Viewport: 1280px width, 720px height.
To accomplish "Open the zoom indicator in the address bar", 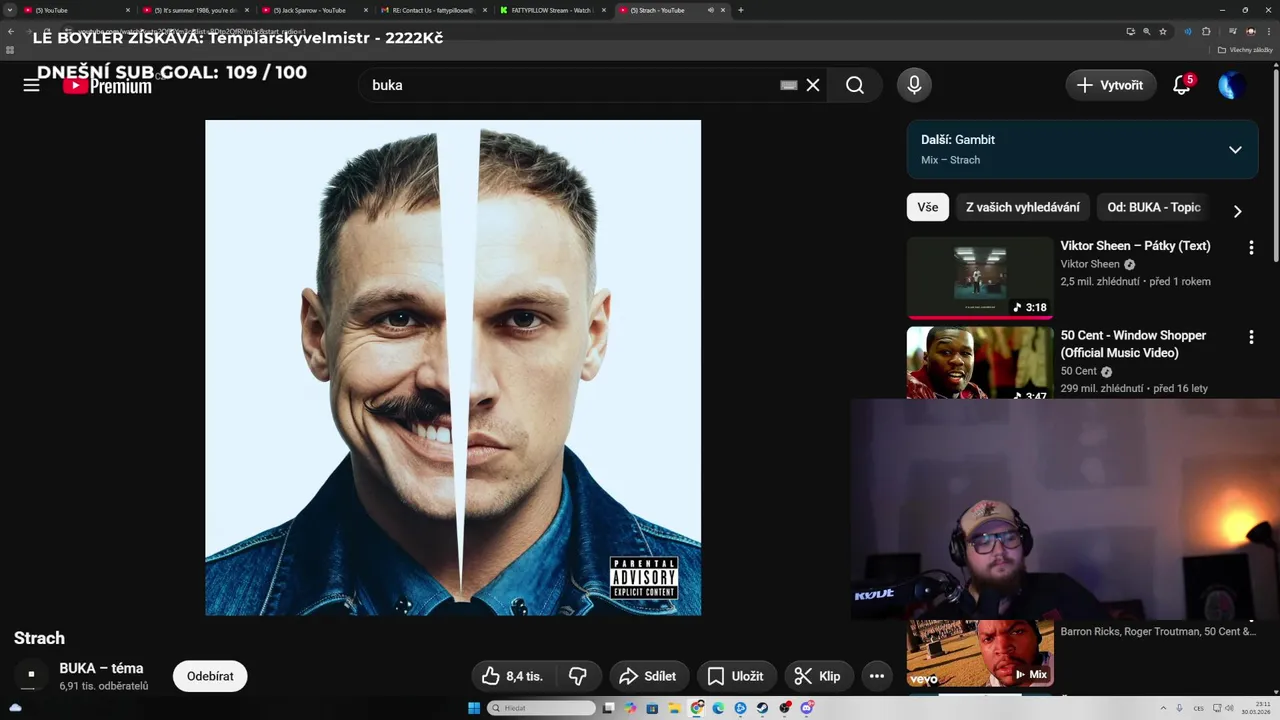I will click(x=1147, y=31).
